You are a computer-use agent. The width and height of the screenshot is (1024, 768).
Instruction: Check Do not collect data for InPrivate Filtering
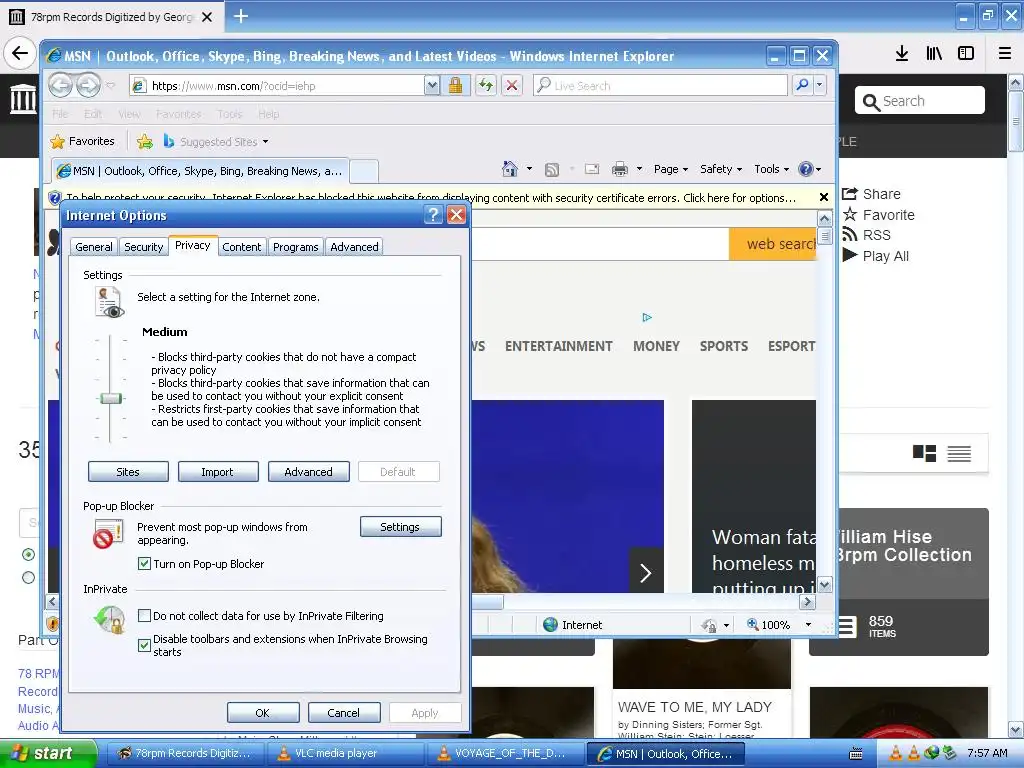coord(144,615)
